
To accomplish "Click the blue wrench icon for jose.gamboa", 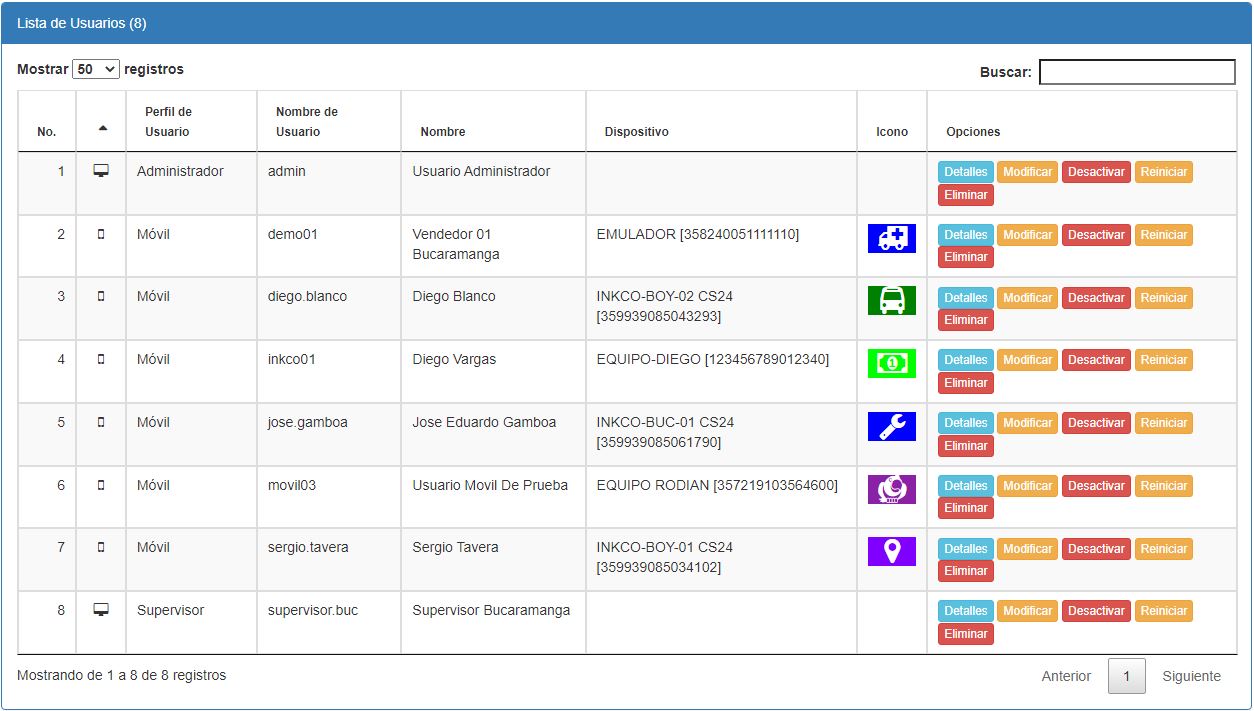I will coord(891,426).
